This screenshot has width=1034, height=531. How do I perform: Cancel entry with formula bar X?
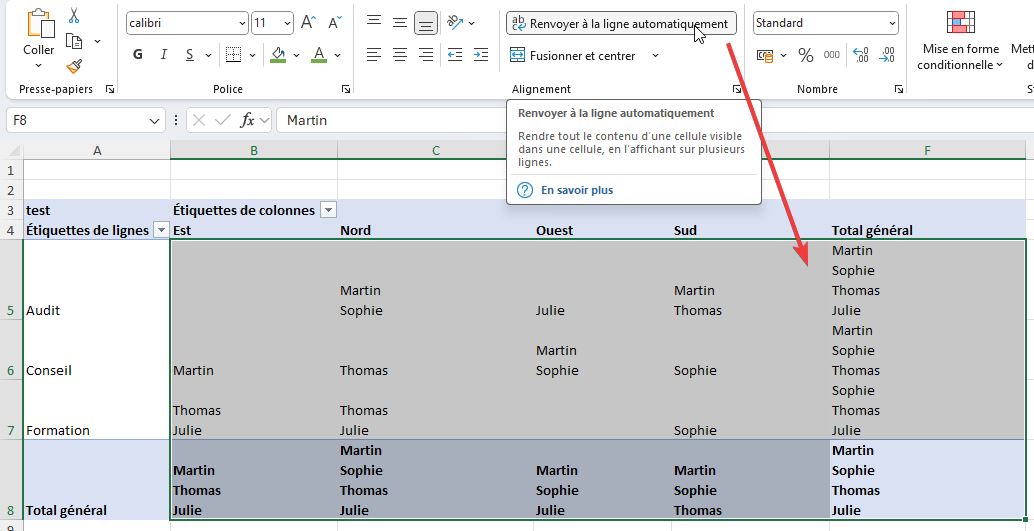pos(199,120)
